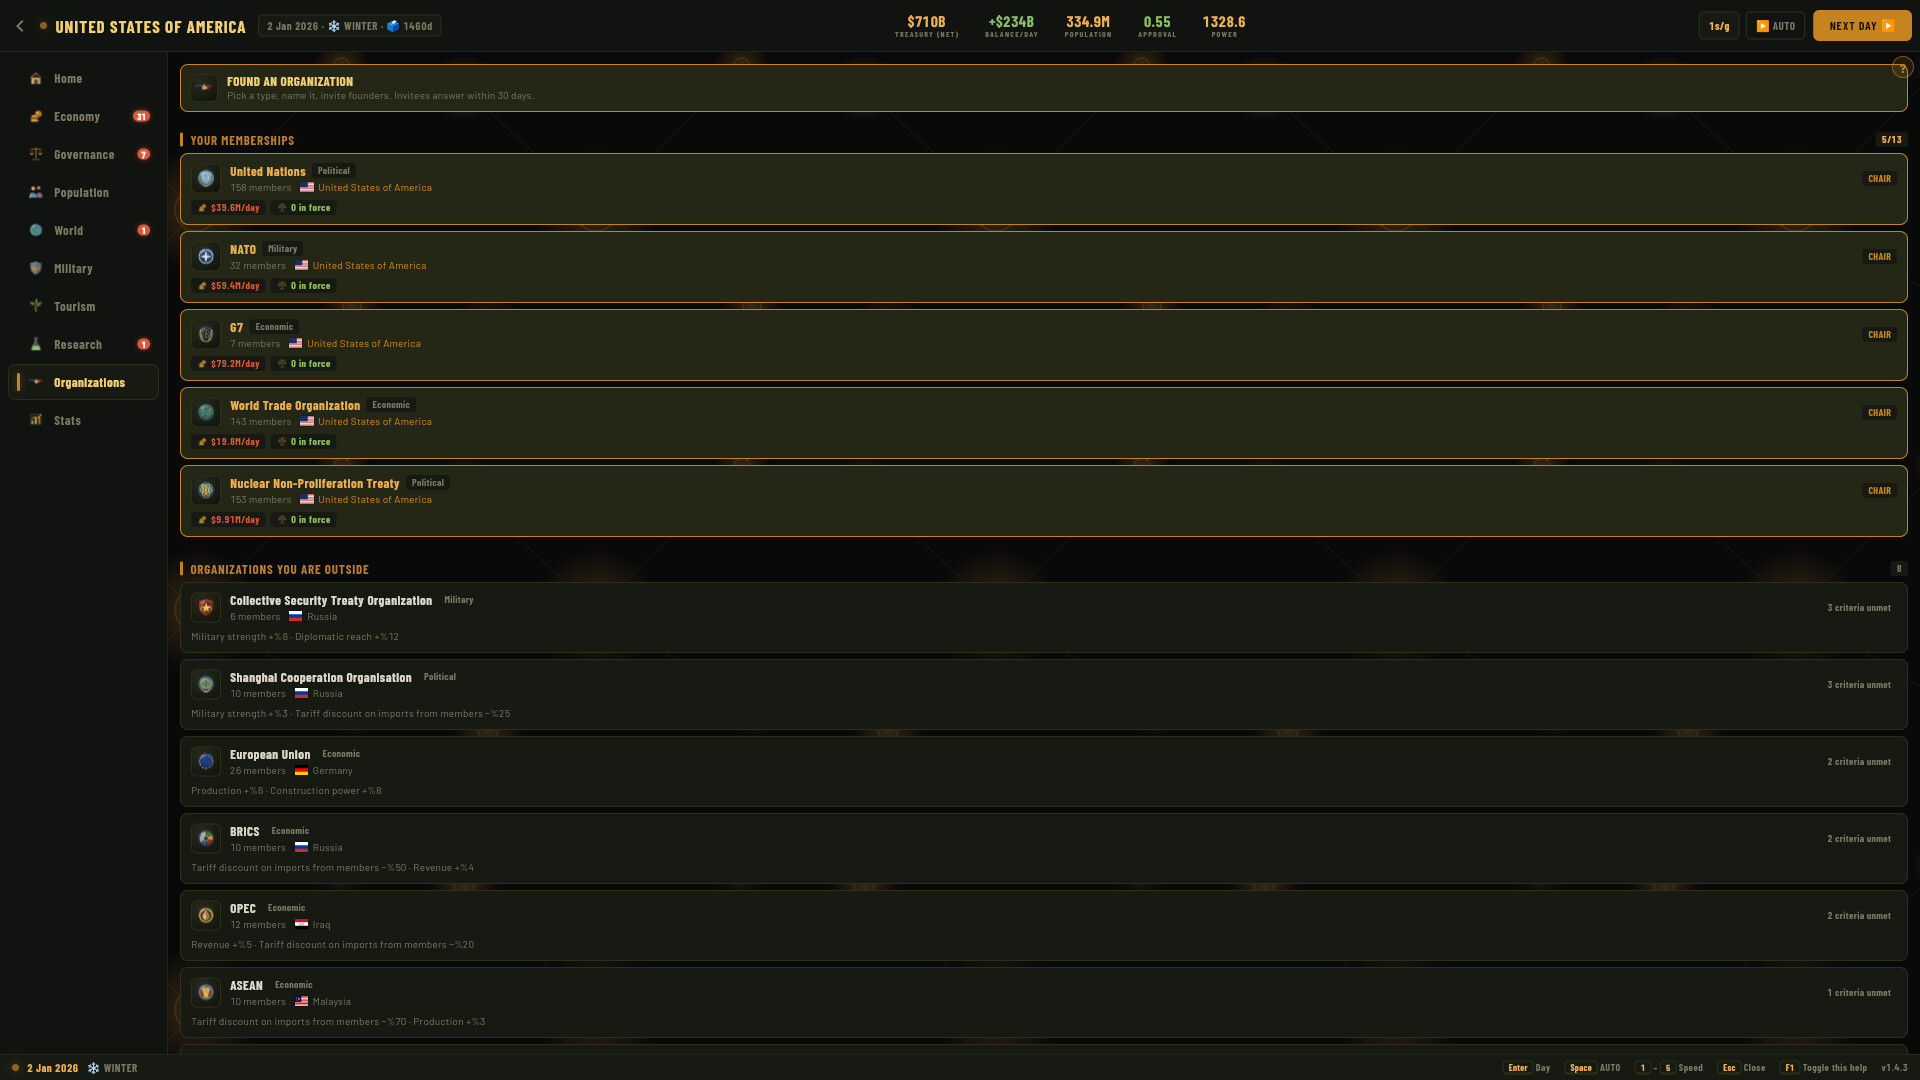Click the CHAIR badge for G7
The image size is (1920, 1080).
(1879, 335)
